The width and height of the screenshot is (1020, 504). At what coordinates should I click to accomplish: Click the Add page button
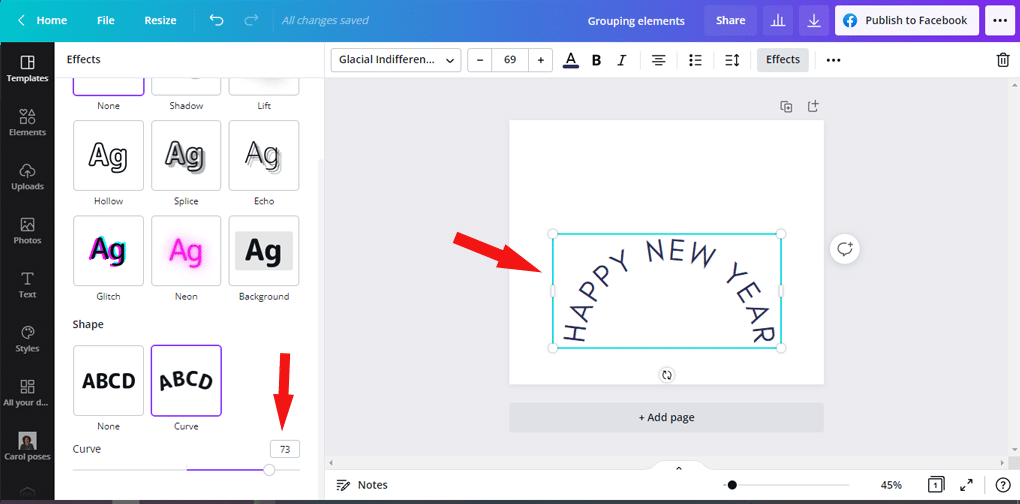[666, 418]
